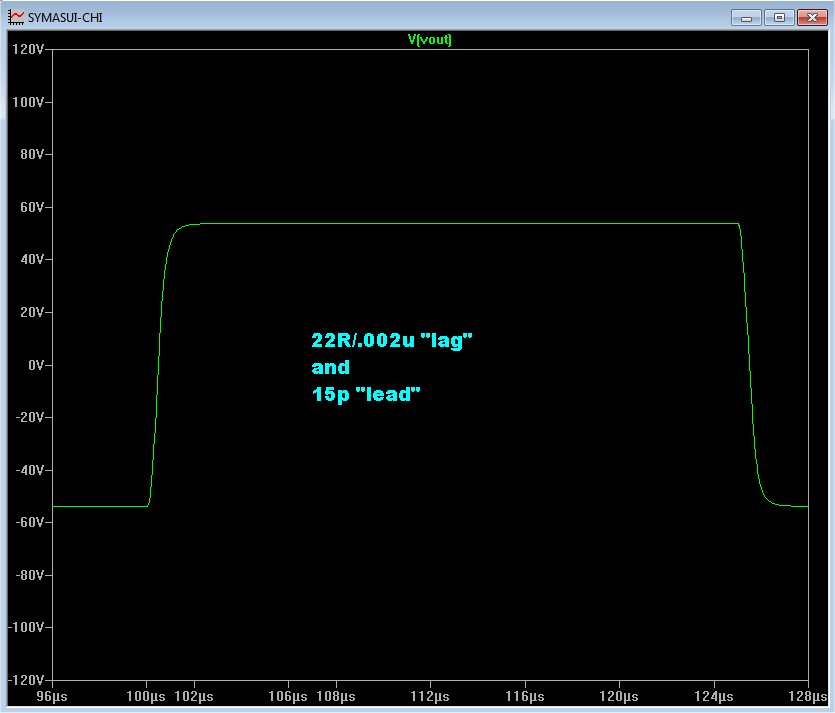835x713 pixels.
Task: Click the LTspice waveform window icon
Action: [16, 17]
